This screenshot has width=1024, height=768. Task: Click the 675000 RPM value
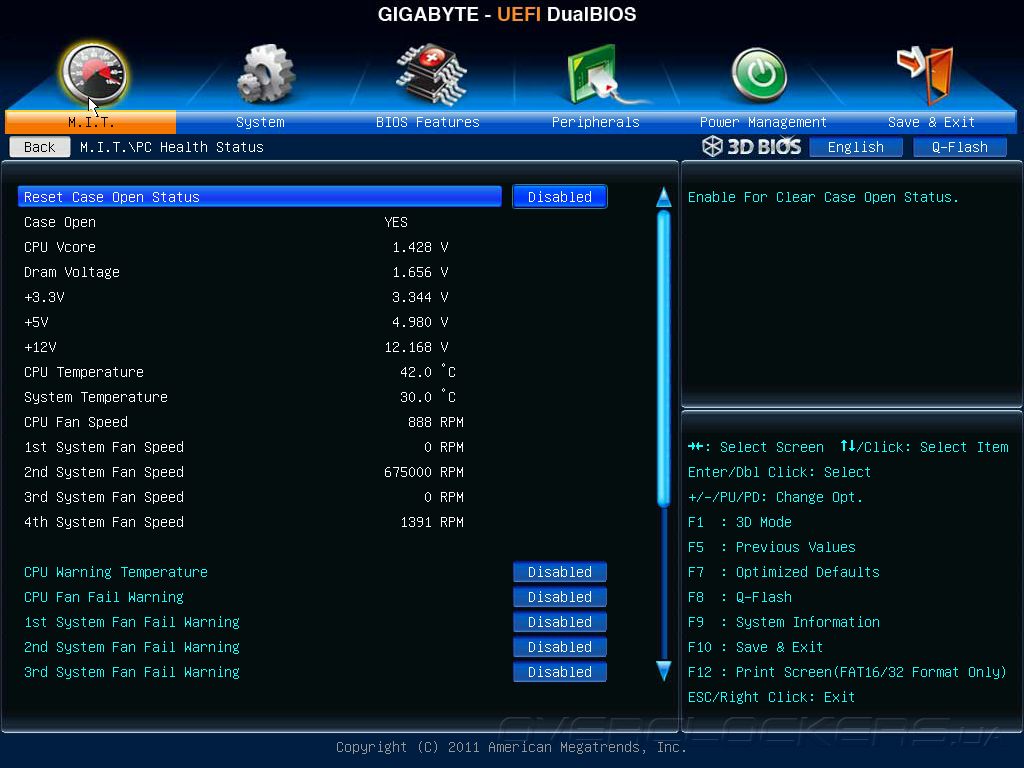(424, 472)
